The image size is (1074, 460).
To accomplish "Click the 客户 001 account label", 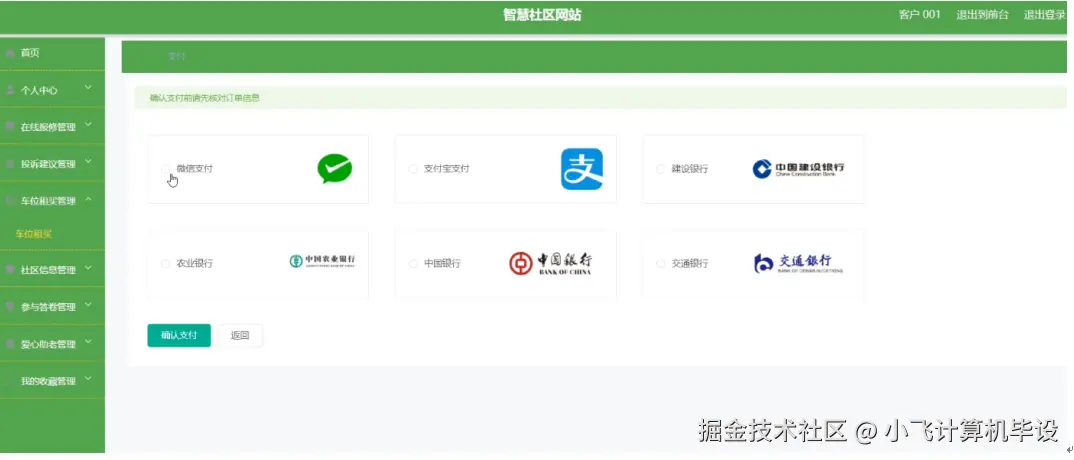I will pyautogui.click(x=919, y=14).
